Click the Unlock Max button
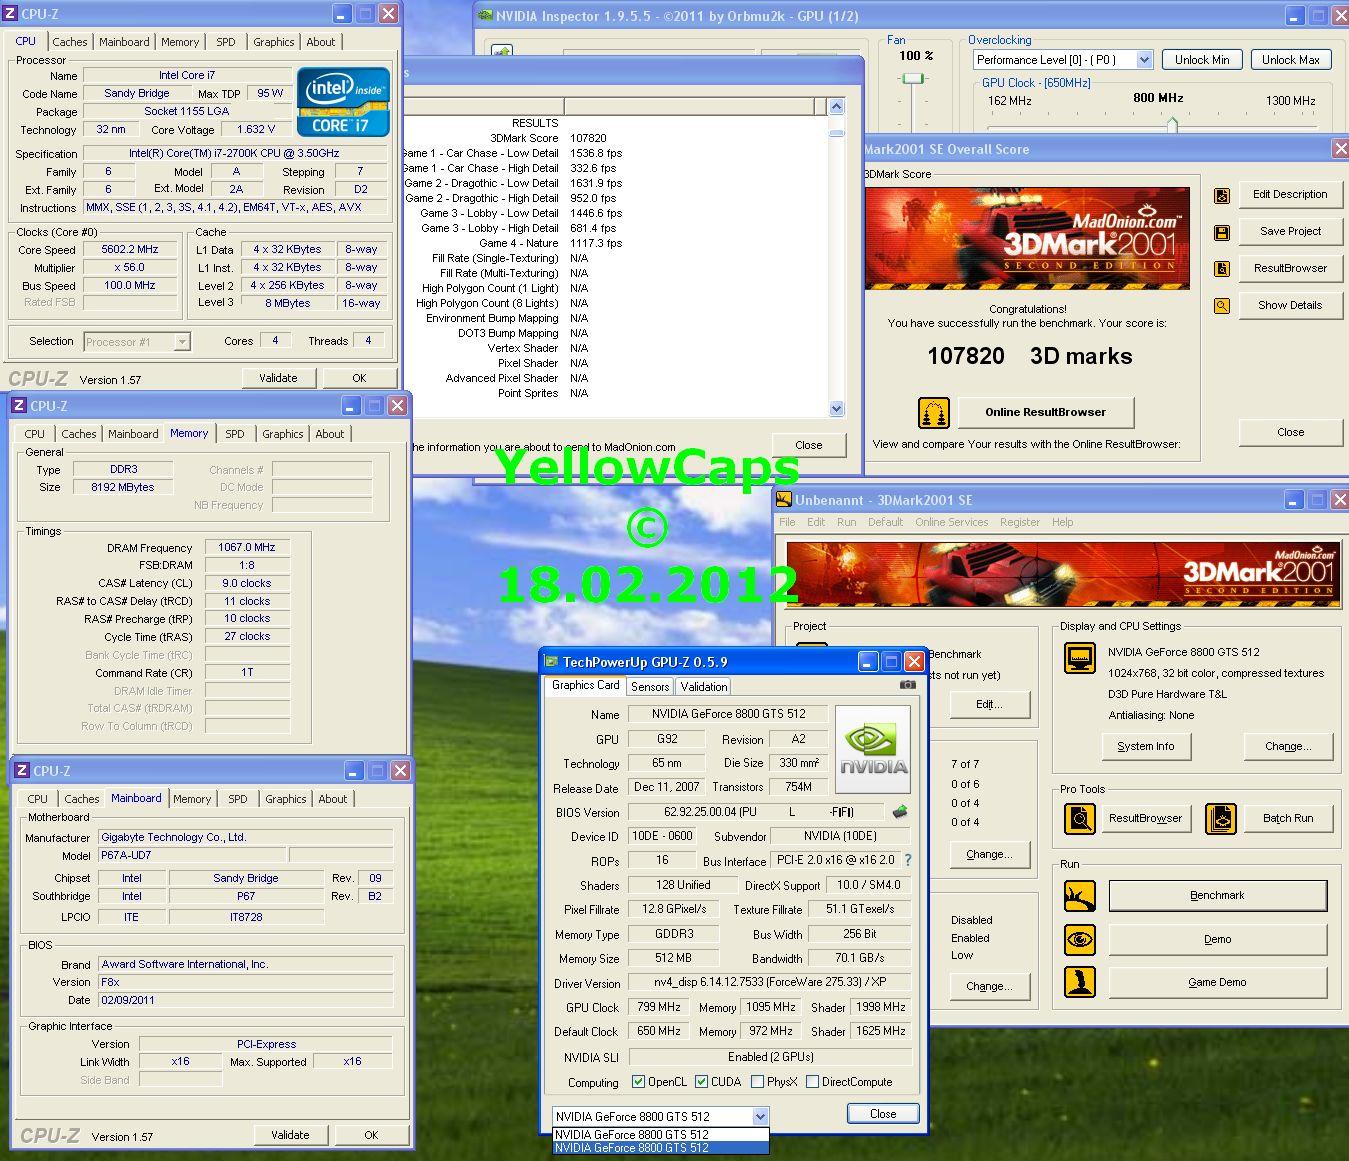1349x1161 pixels. (x=1290, y=60)
